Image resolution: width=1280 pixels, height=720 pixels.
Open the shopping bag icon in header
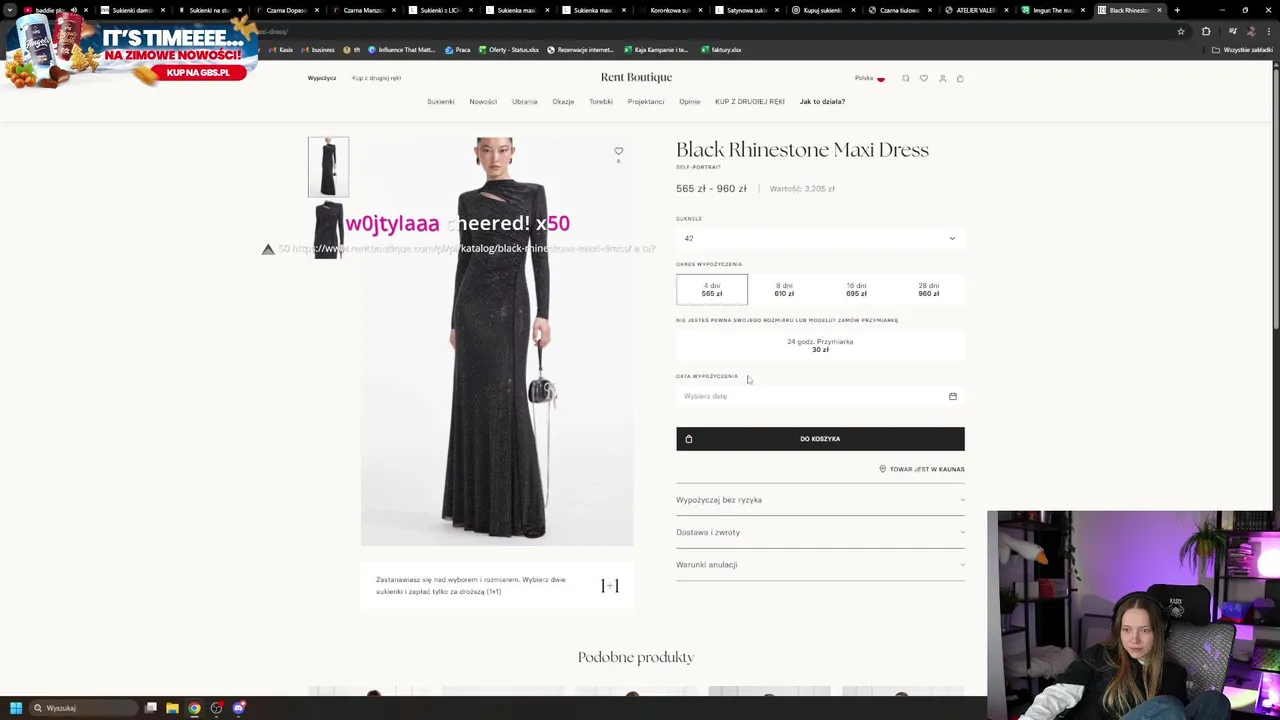coord(960,78)
